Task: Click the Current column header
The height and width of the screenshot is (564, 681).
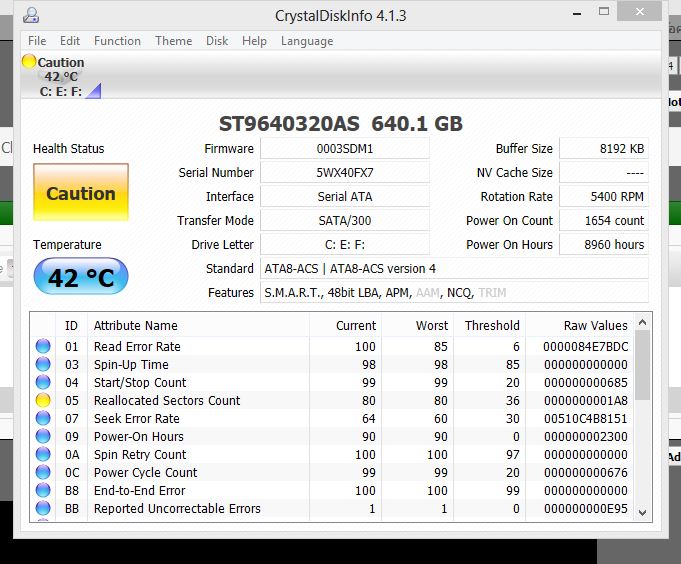Action: tap(346, 325)
